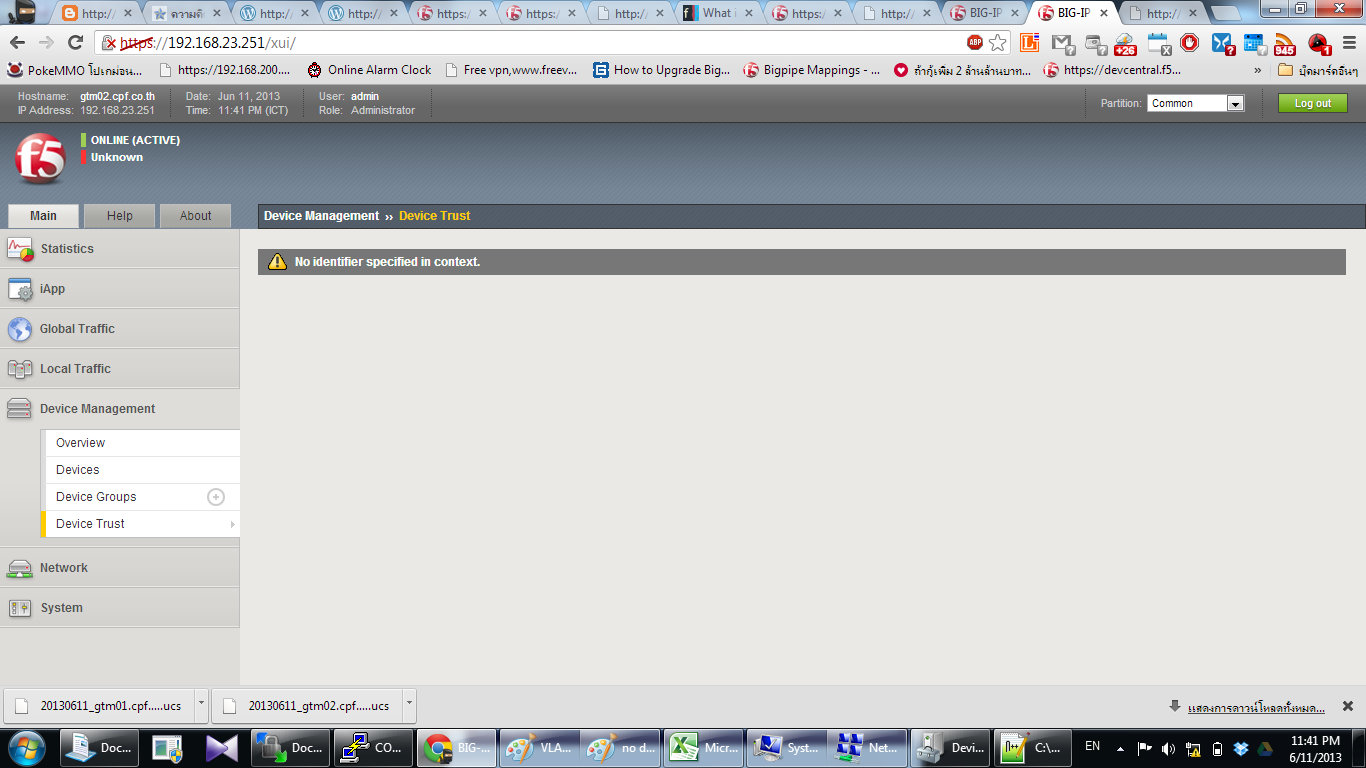Switch to Excel in the taskbar
The width and height of the screenshot is (1366, 768).
click(703, 748)
